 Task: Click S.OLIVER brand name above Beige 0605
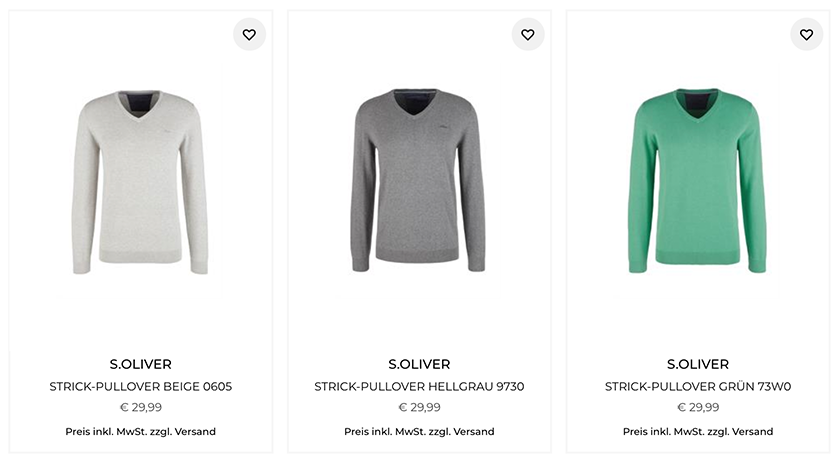click(x=140, y=364)
